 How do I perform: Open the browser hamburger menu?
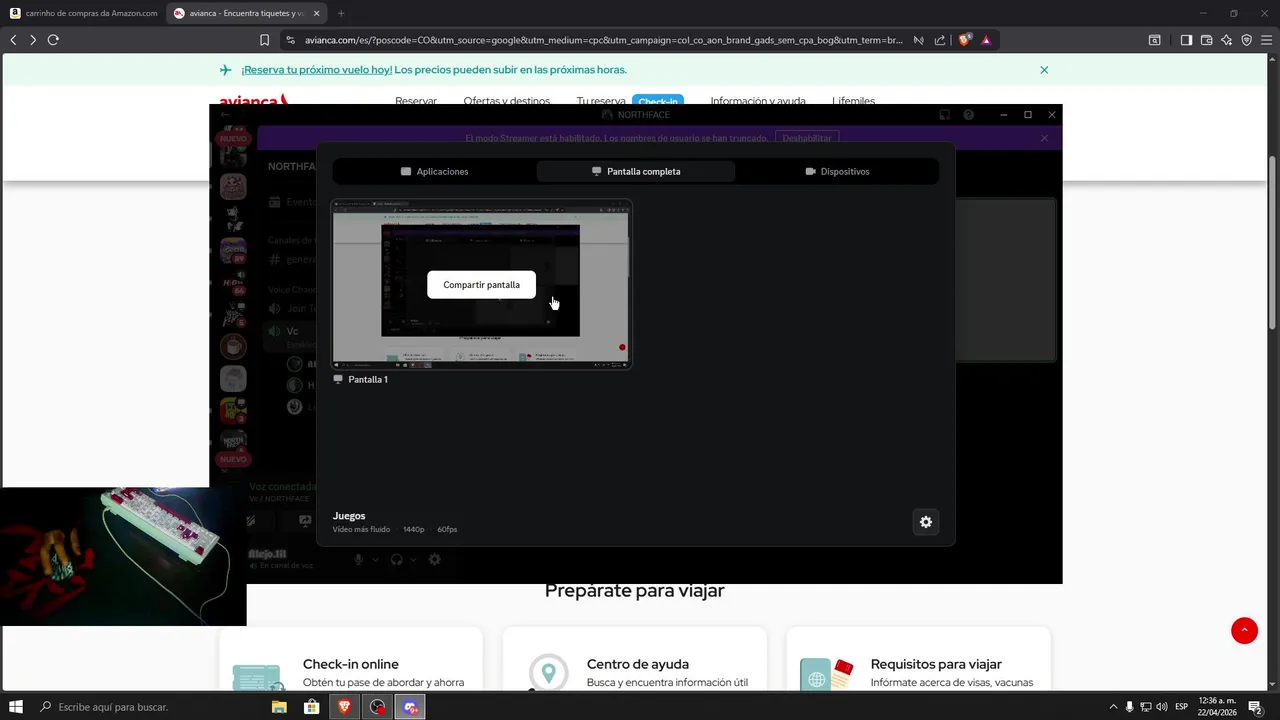pos(1266,40)
